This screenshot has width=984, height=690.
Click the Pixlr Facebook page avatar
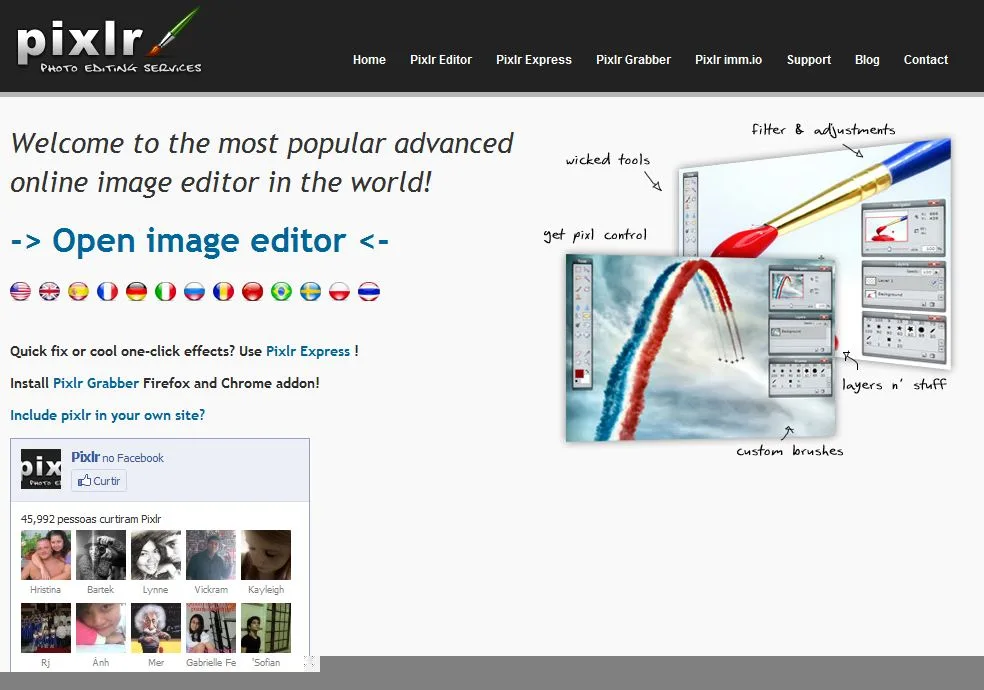tap(41, 469)
